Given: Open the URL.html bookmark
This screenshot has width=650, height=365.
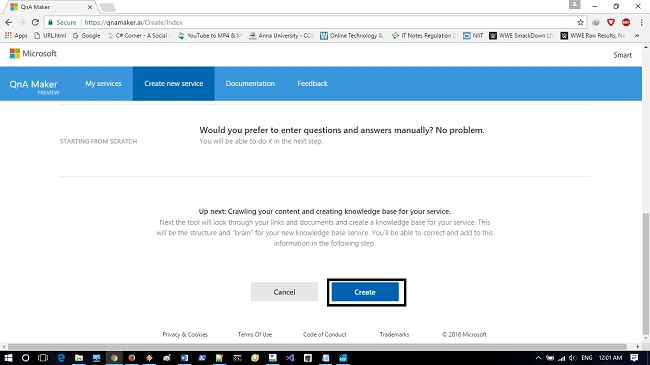Looking at the screenshot, I should click(50, 36).
